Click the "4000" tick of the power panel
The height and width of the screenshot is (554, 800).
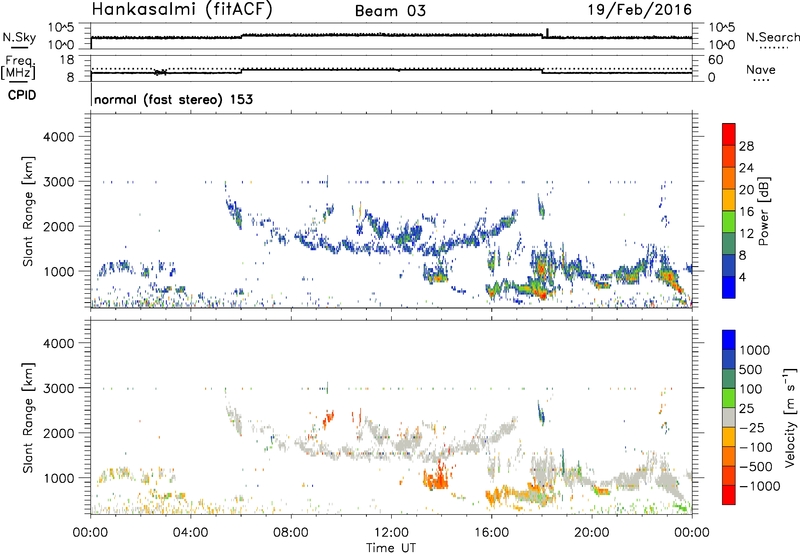tap(59, 137)
